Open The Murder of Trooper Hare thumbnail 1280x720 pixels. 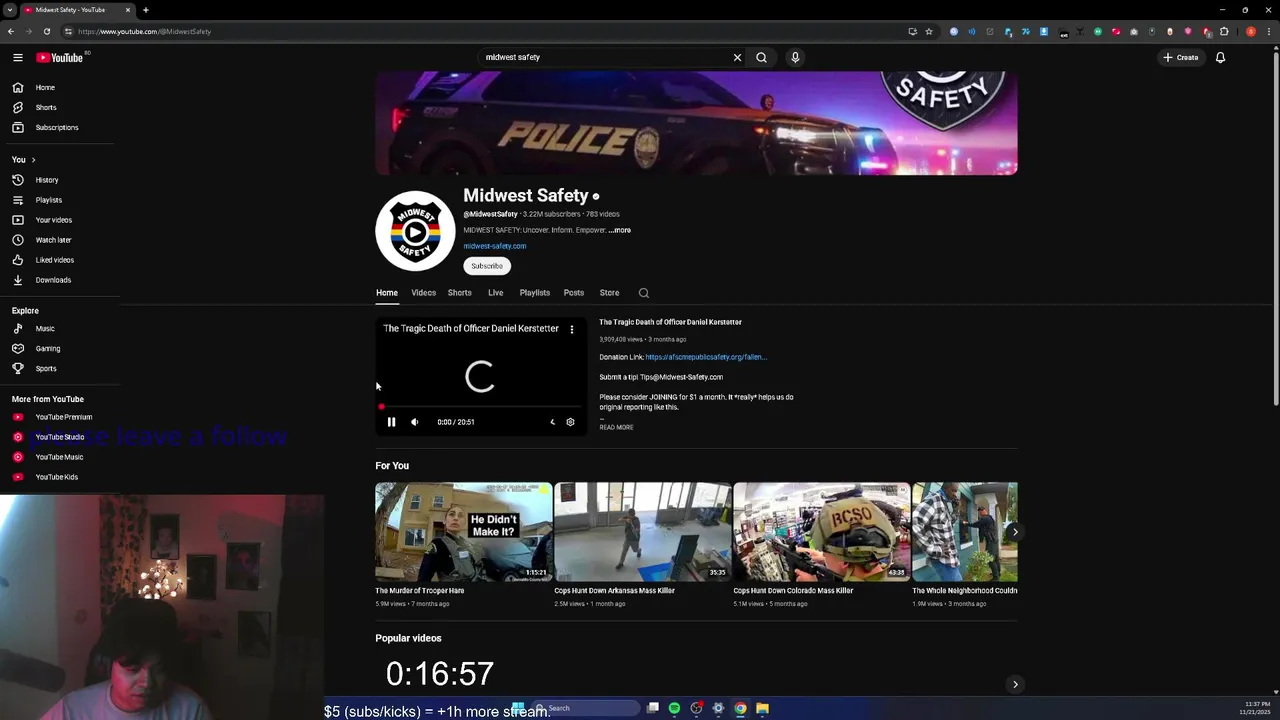point(463,532)
